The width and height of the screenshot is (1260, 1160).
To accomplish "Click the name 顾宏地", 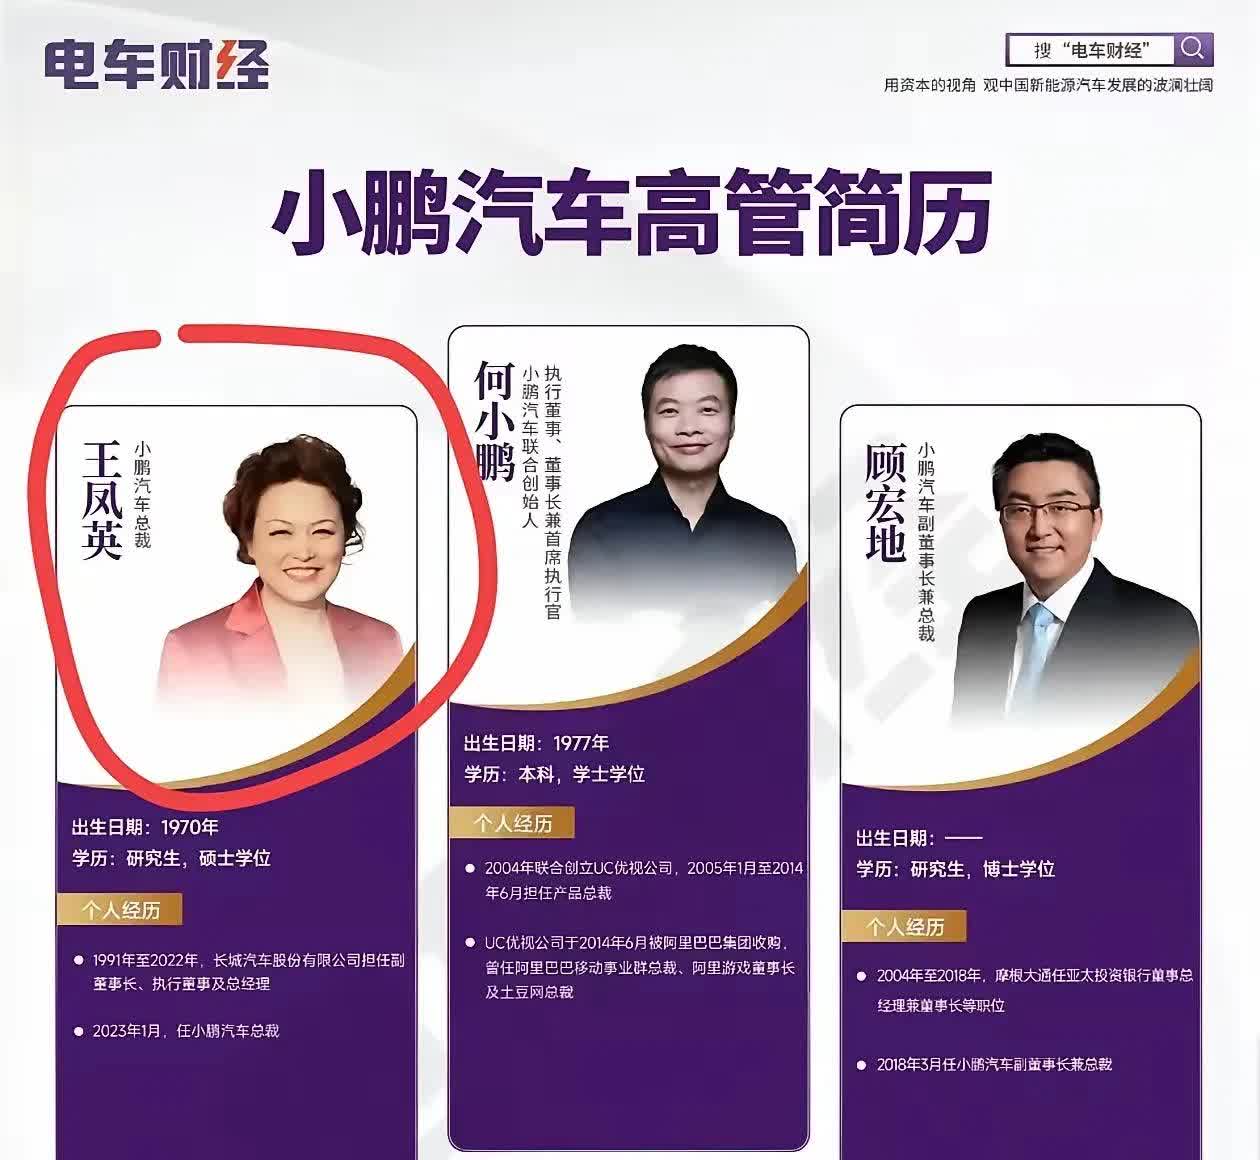I will click(885, 502).
